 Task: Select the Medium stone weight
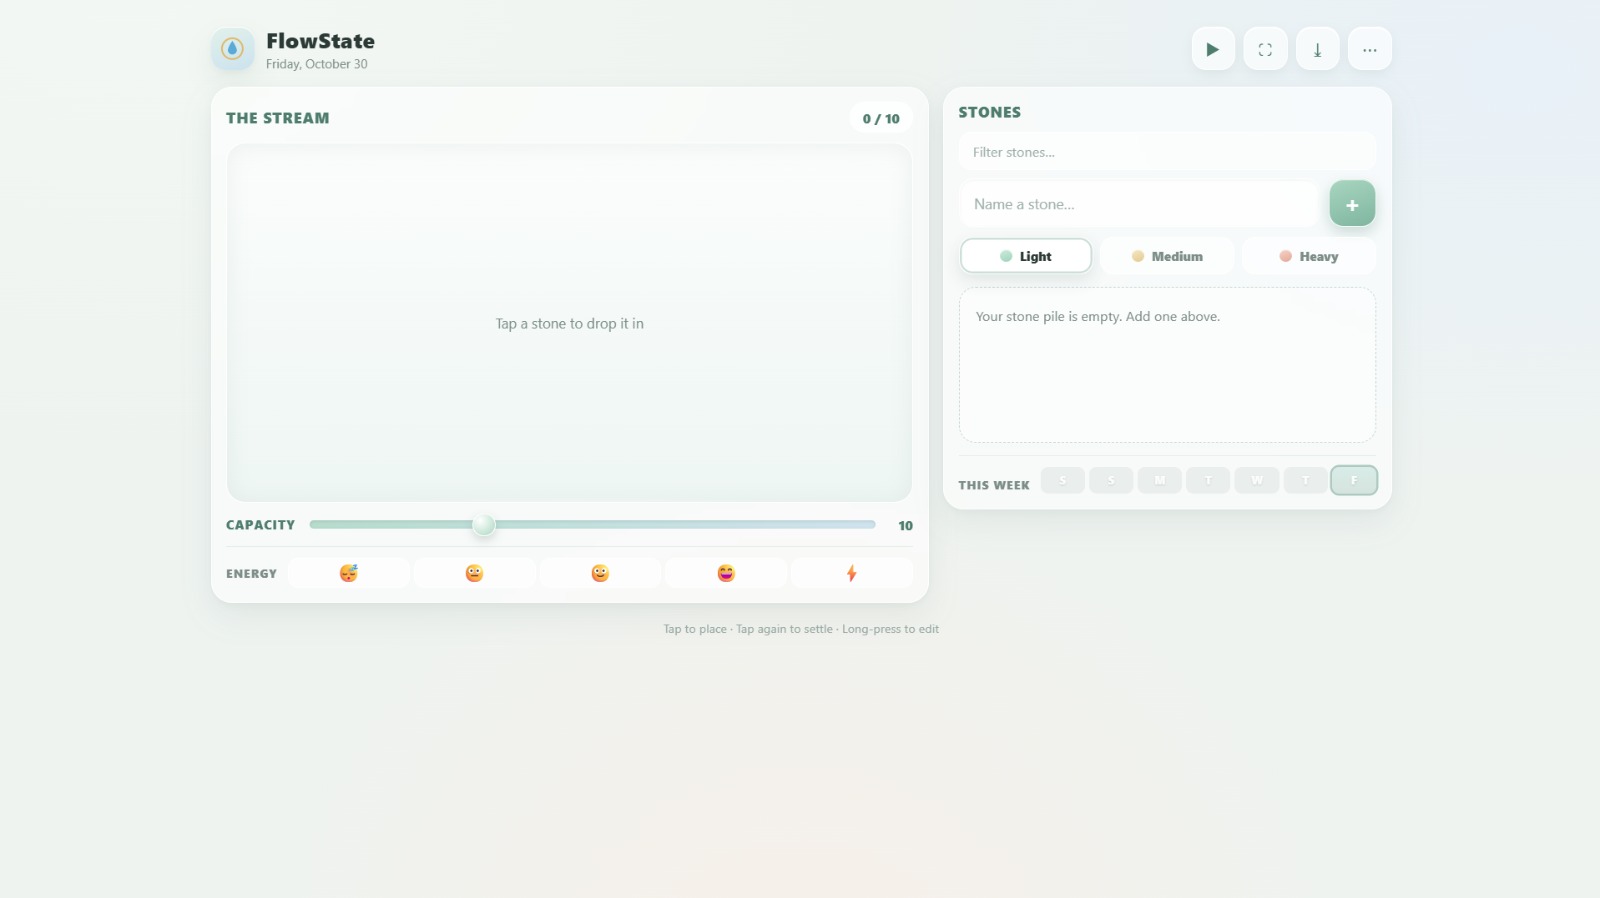click(x=1167, y=256)
